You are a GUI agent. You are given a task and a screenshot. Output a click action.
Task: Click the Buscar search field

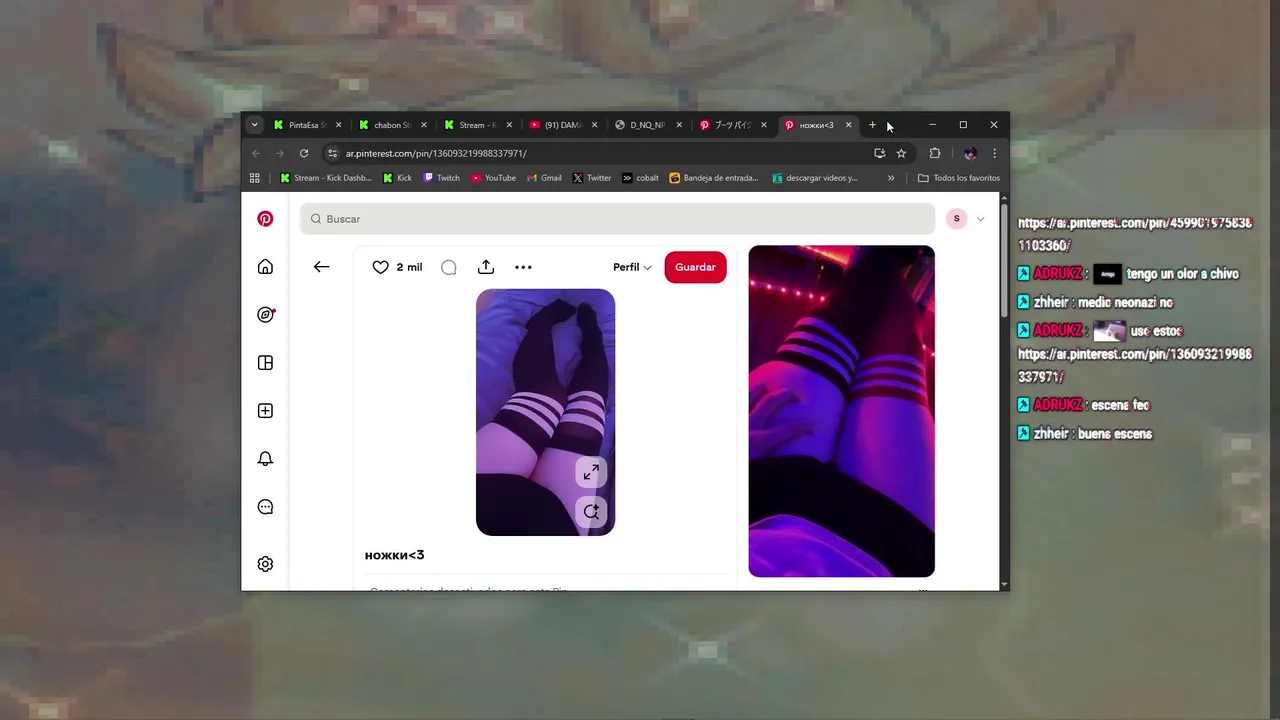(x=617, y=219)
